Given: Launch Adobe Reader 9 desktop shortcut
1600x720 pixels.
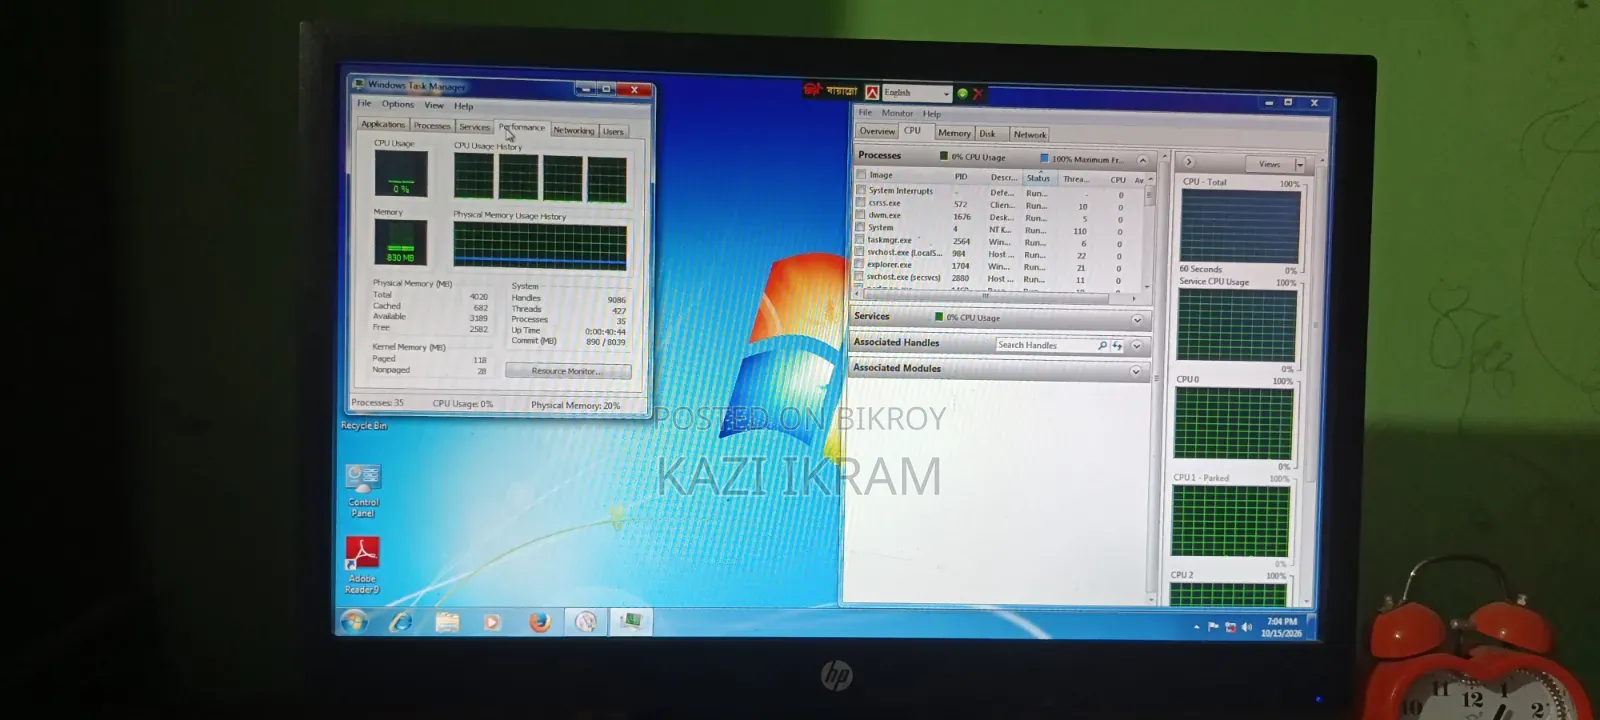Looking at the screenshot, I should click(x=362, y=565).
